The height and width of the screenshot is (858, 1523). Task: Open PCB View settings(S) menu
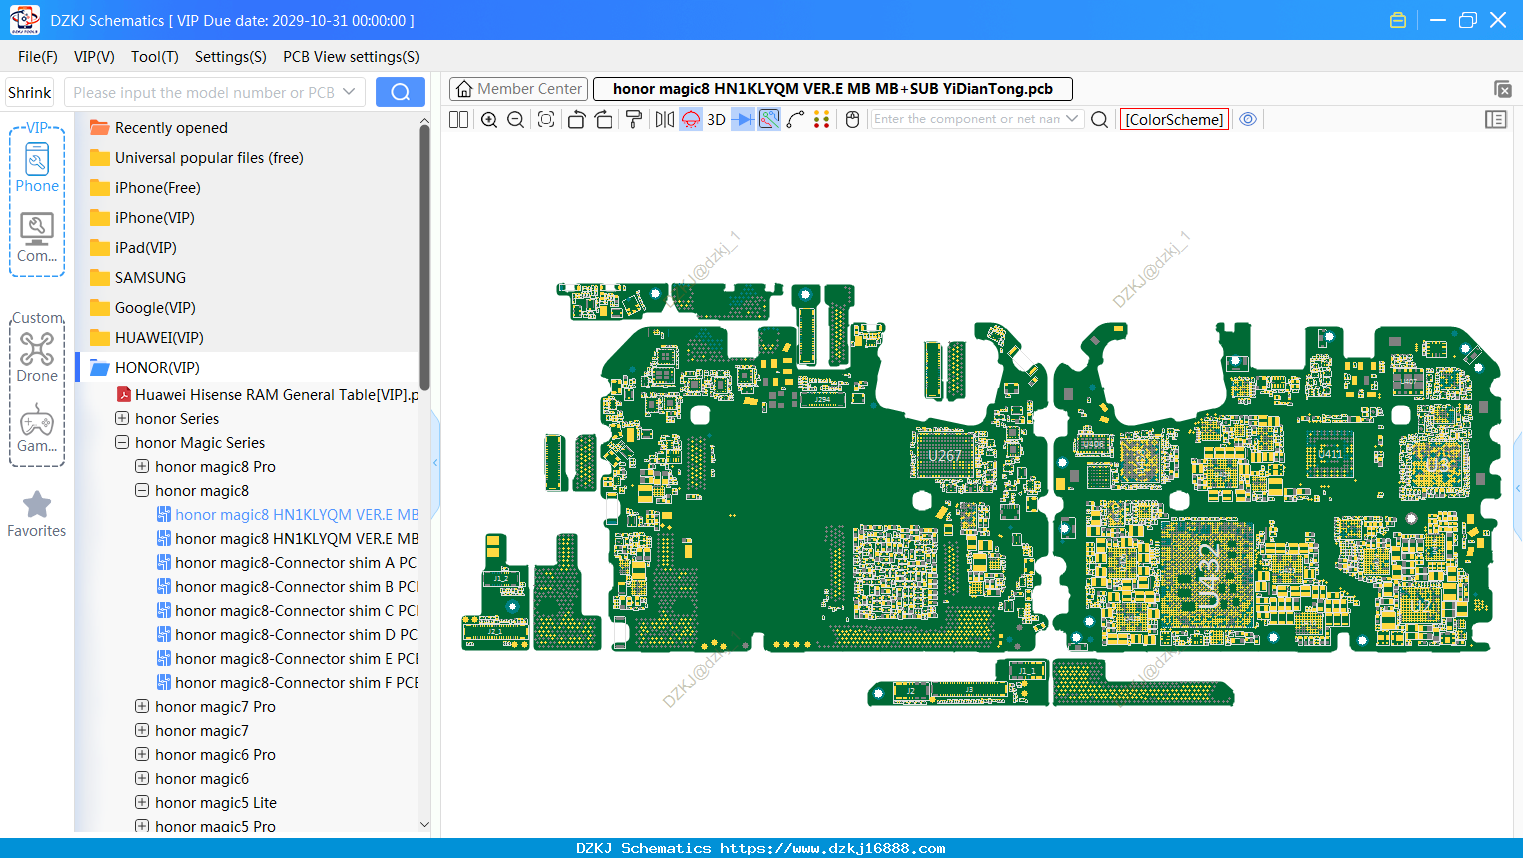pos(351,57)
